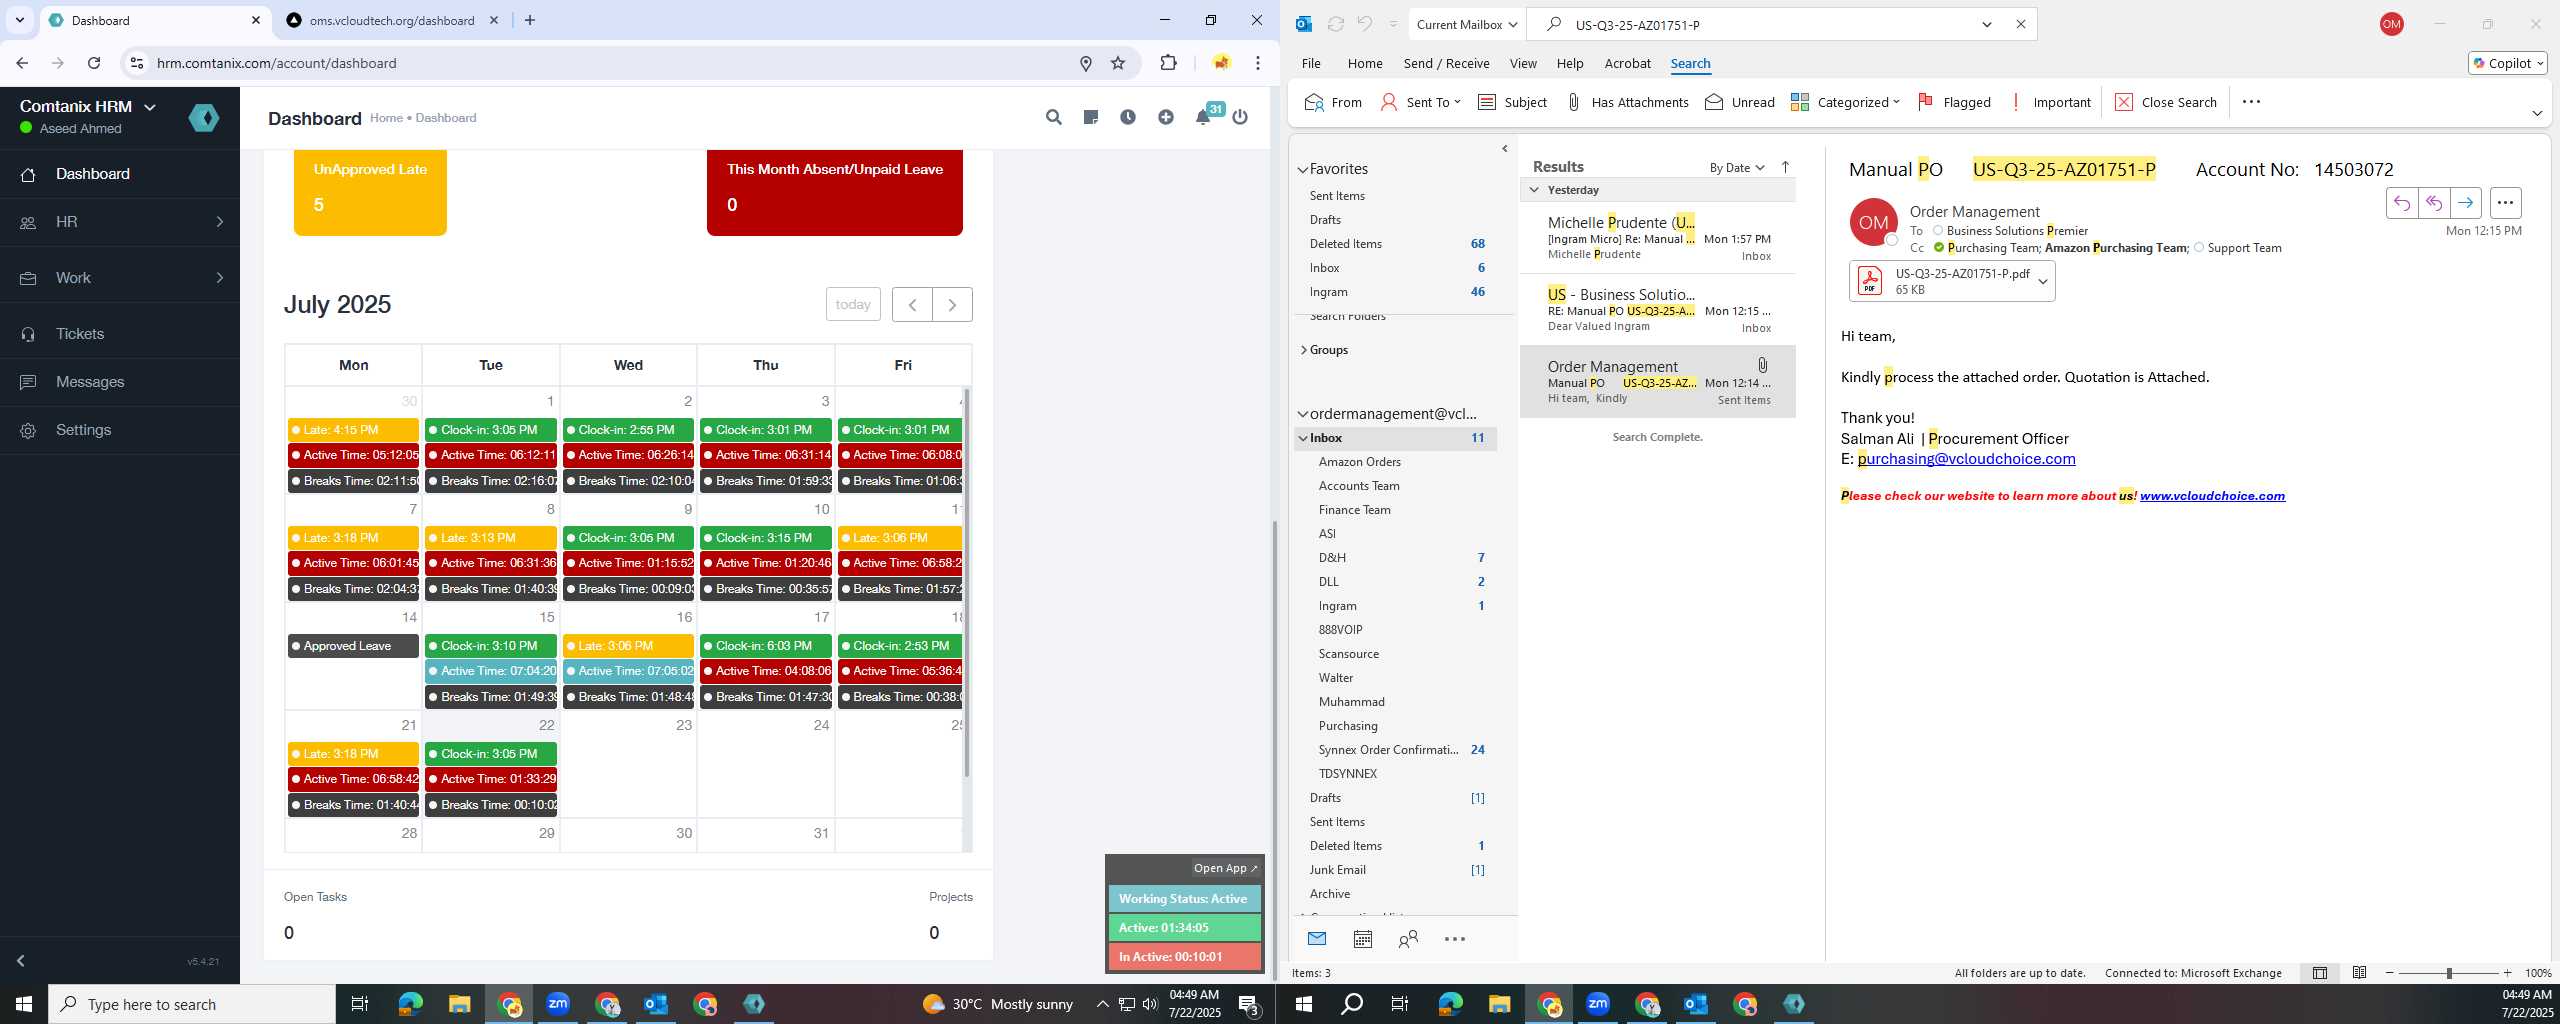Image resolution: width=2560 pixels, height=1024 pixels.
Task: Switch Outlook status bar to Reading view
Action: tap(2359, 973)
